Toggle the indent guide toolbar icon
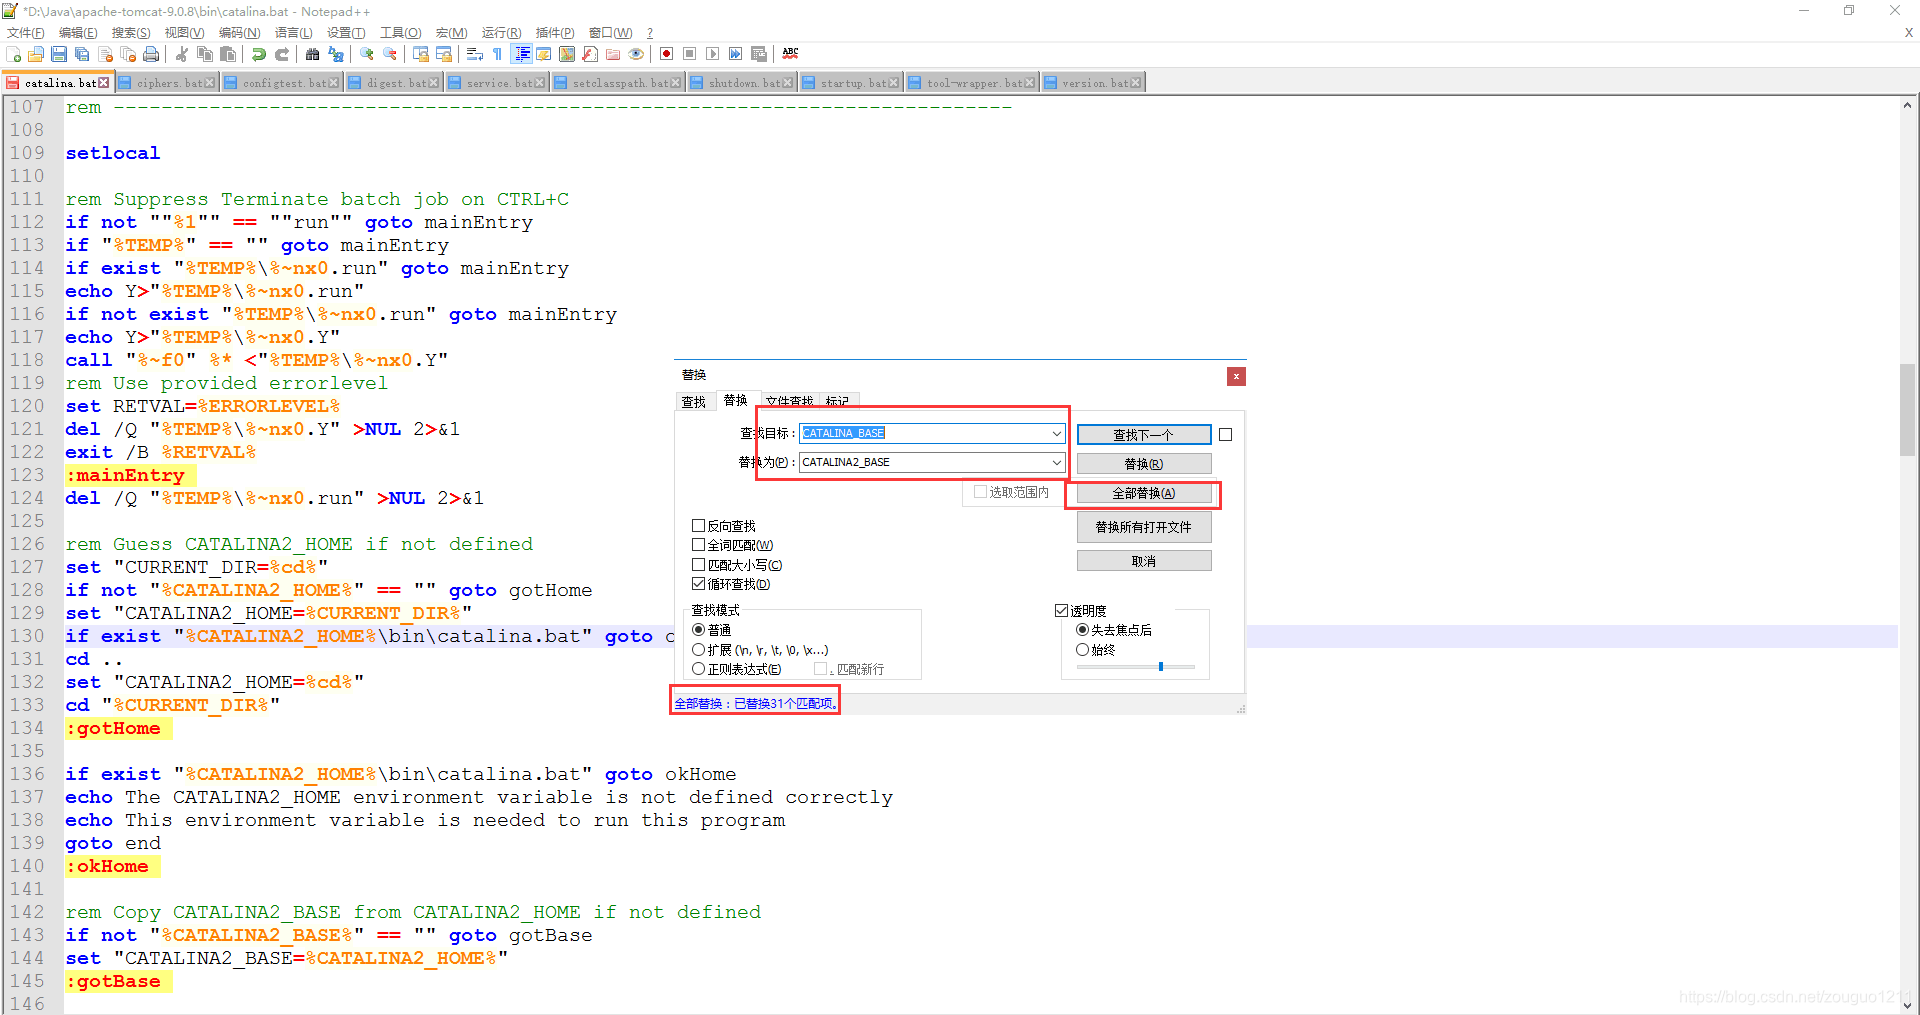The width and height of the screenshot is (1920, 1015). [521, 54]
